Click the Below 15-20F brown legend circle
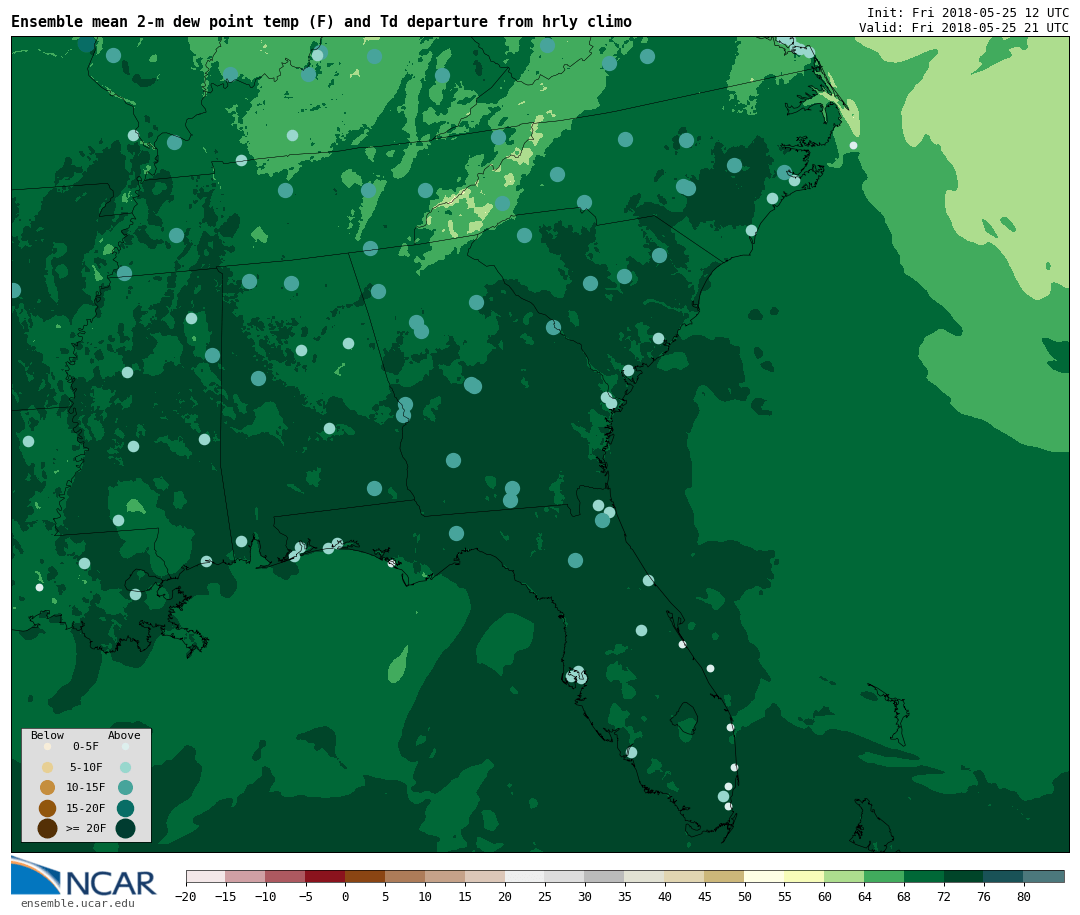The width and height of the screenshot is (1080, 915). coord(48,808)
